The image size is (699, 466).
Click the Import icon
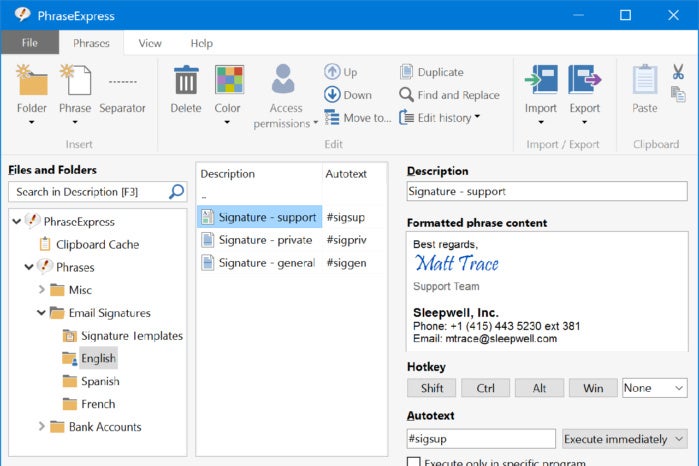pos(541,79)
